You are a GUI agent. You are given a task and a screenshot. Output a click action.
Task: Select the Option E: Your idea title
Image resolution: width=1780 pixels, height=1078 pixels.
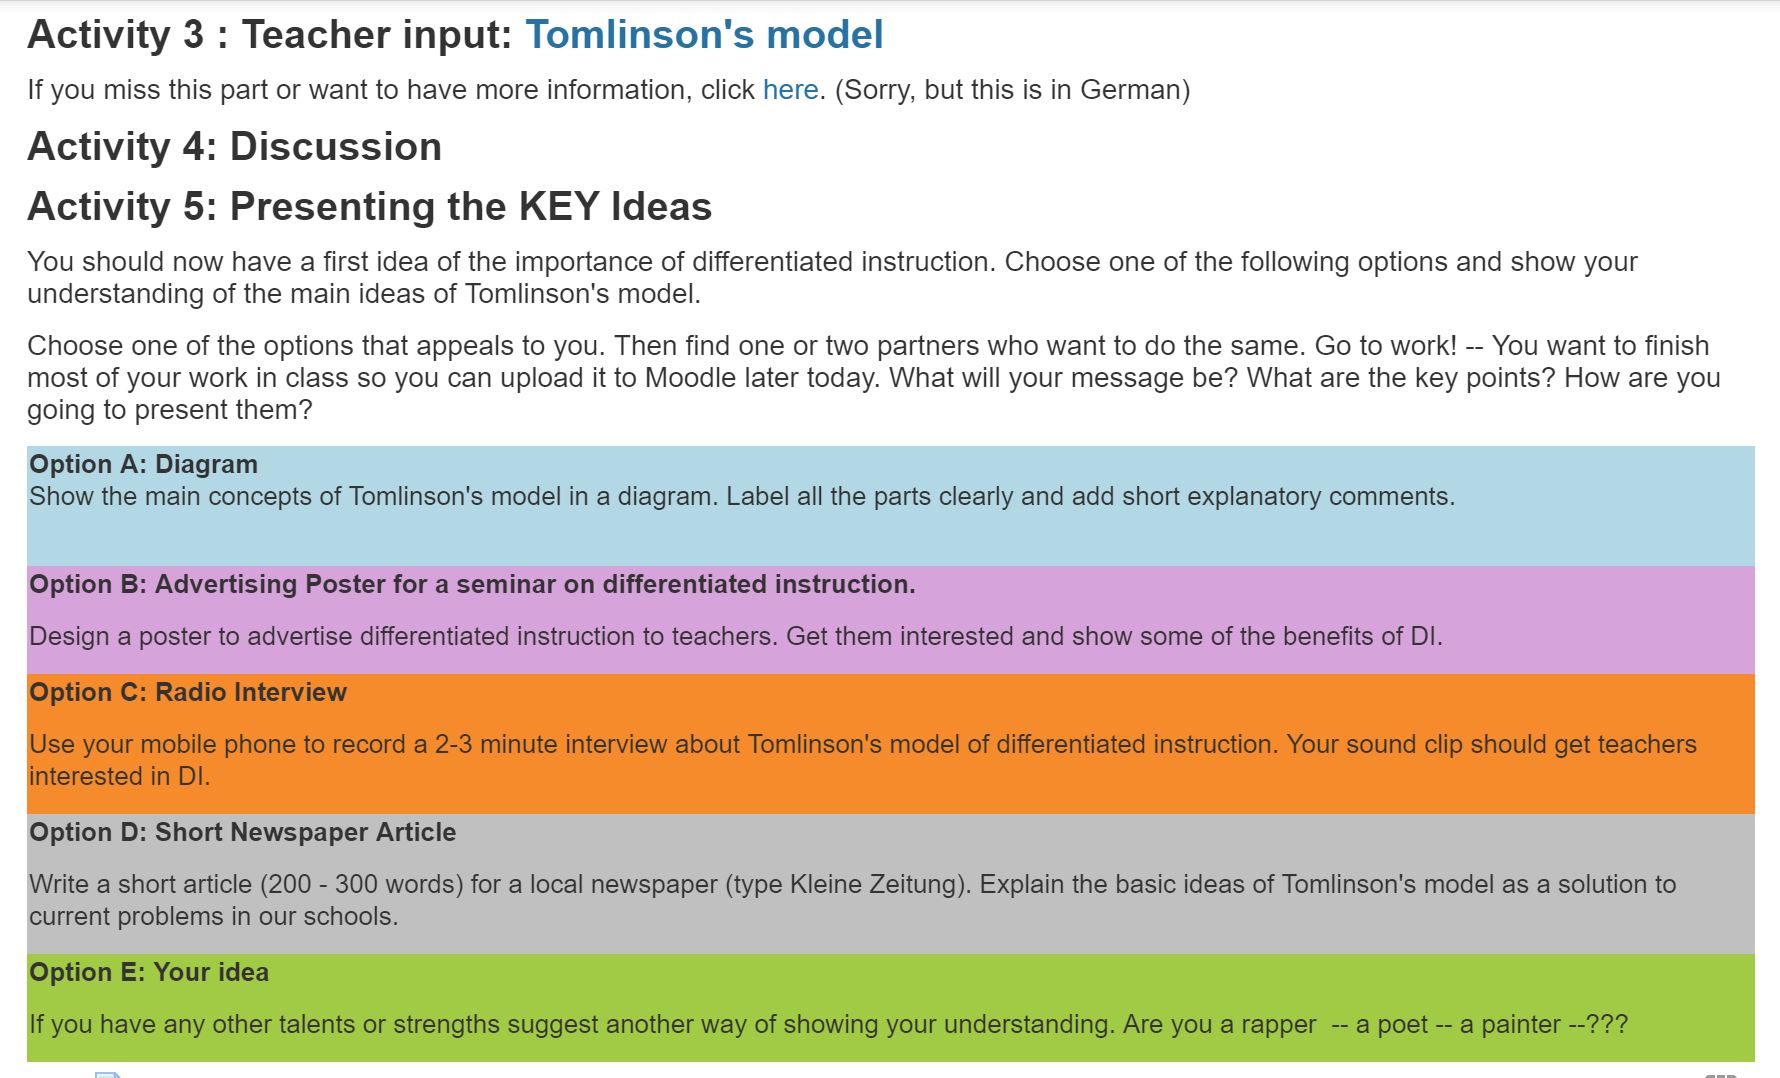(149, 972)
